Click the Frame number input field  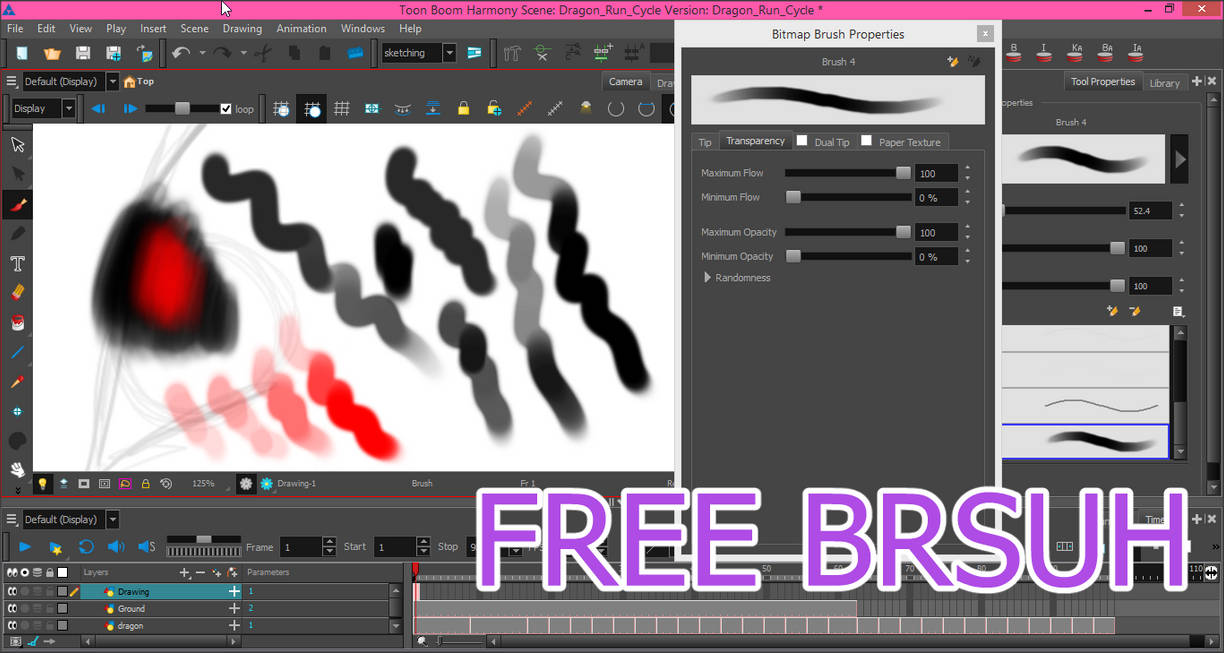(x=301, y=547)
